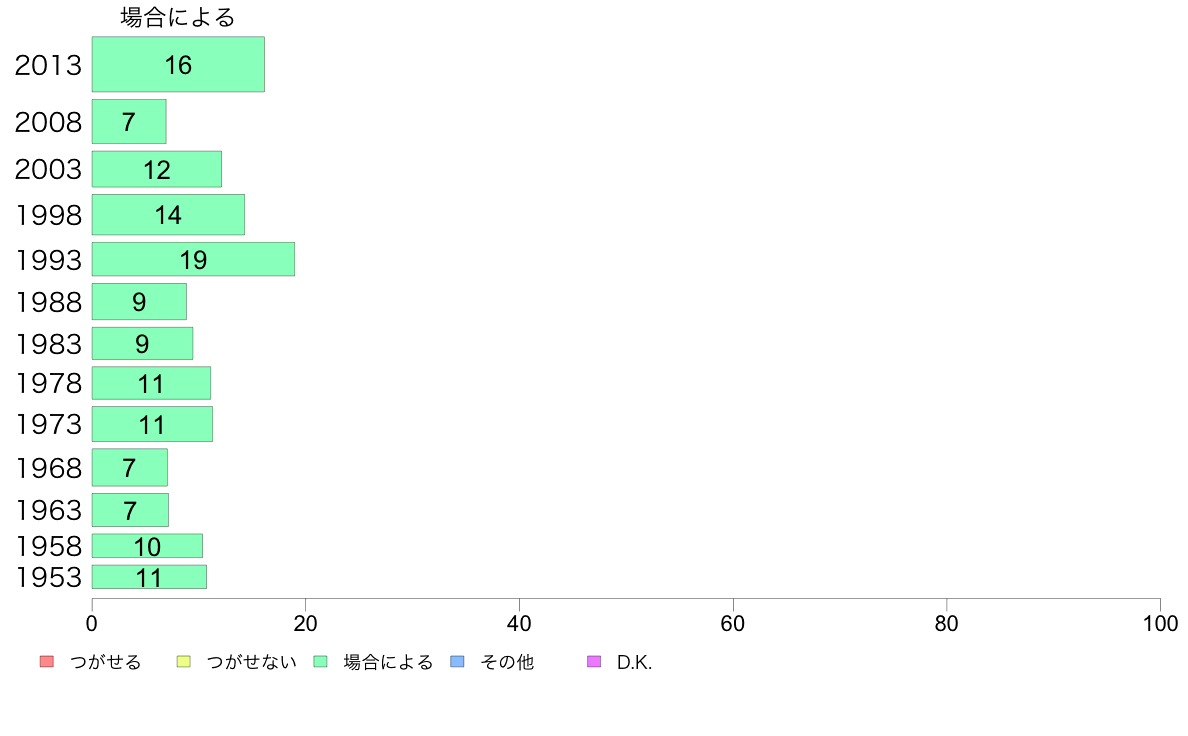Select the 1998 bar showing 14
1188x736 pixels.
coord(168,215)
